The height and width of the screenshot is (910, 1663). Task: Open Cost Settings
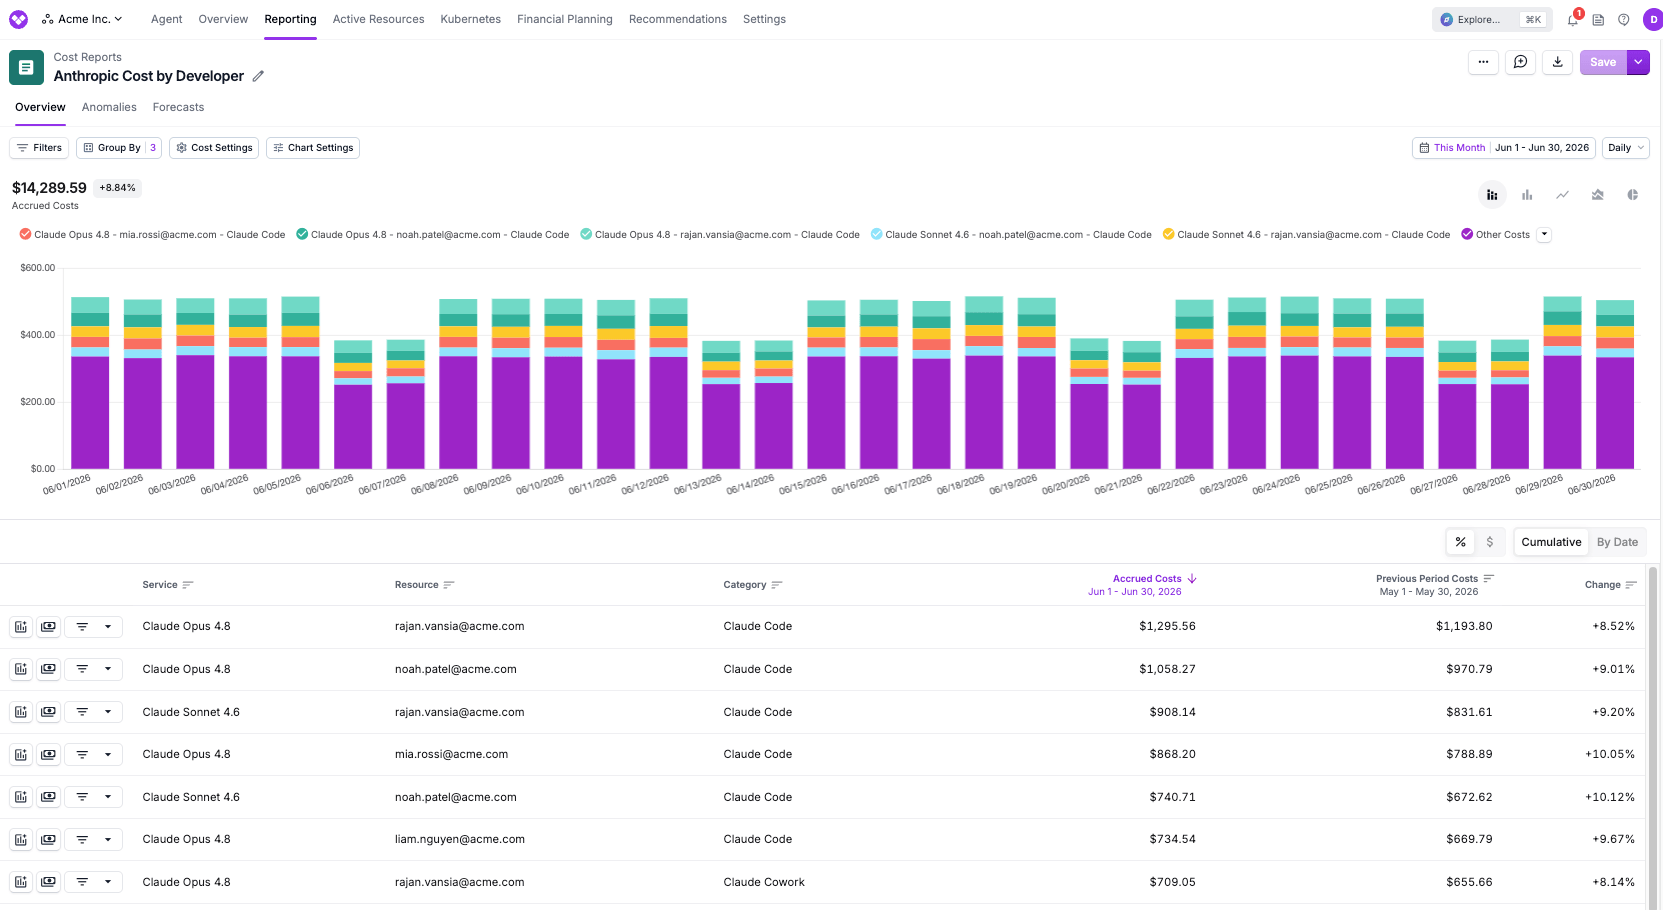click(x=214, y=148)
